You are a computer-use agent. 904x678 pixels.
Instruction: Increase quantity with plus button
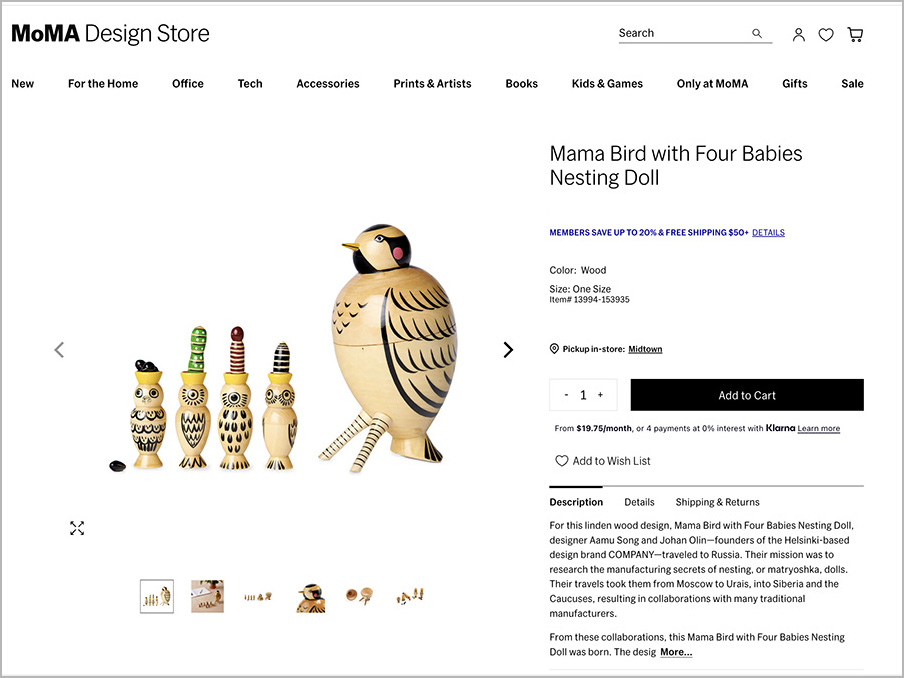click(x=600, y=395)
